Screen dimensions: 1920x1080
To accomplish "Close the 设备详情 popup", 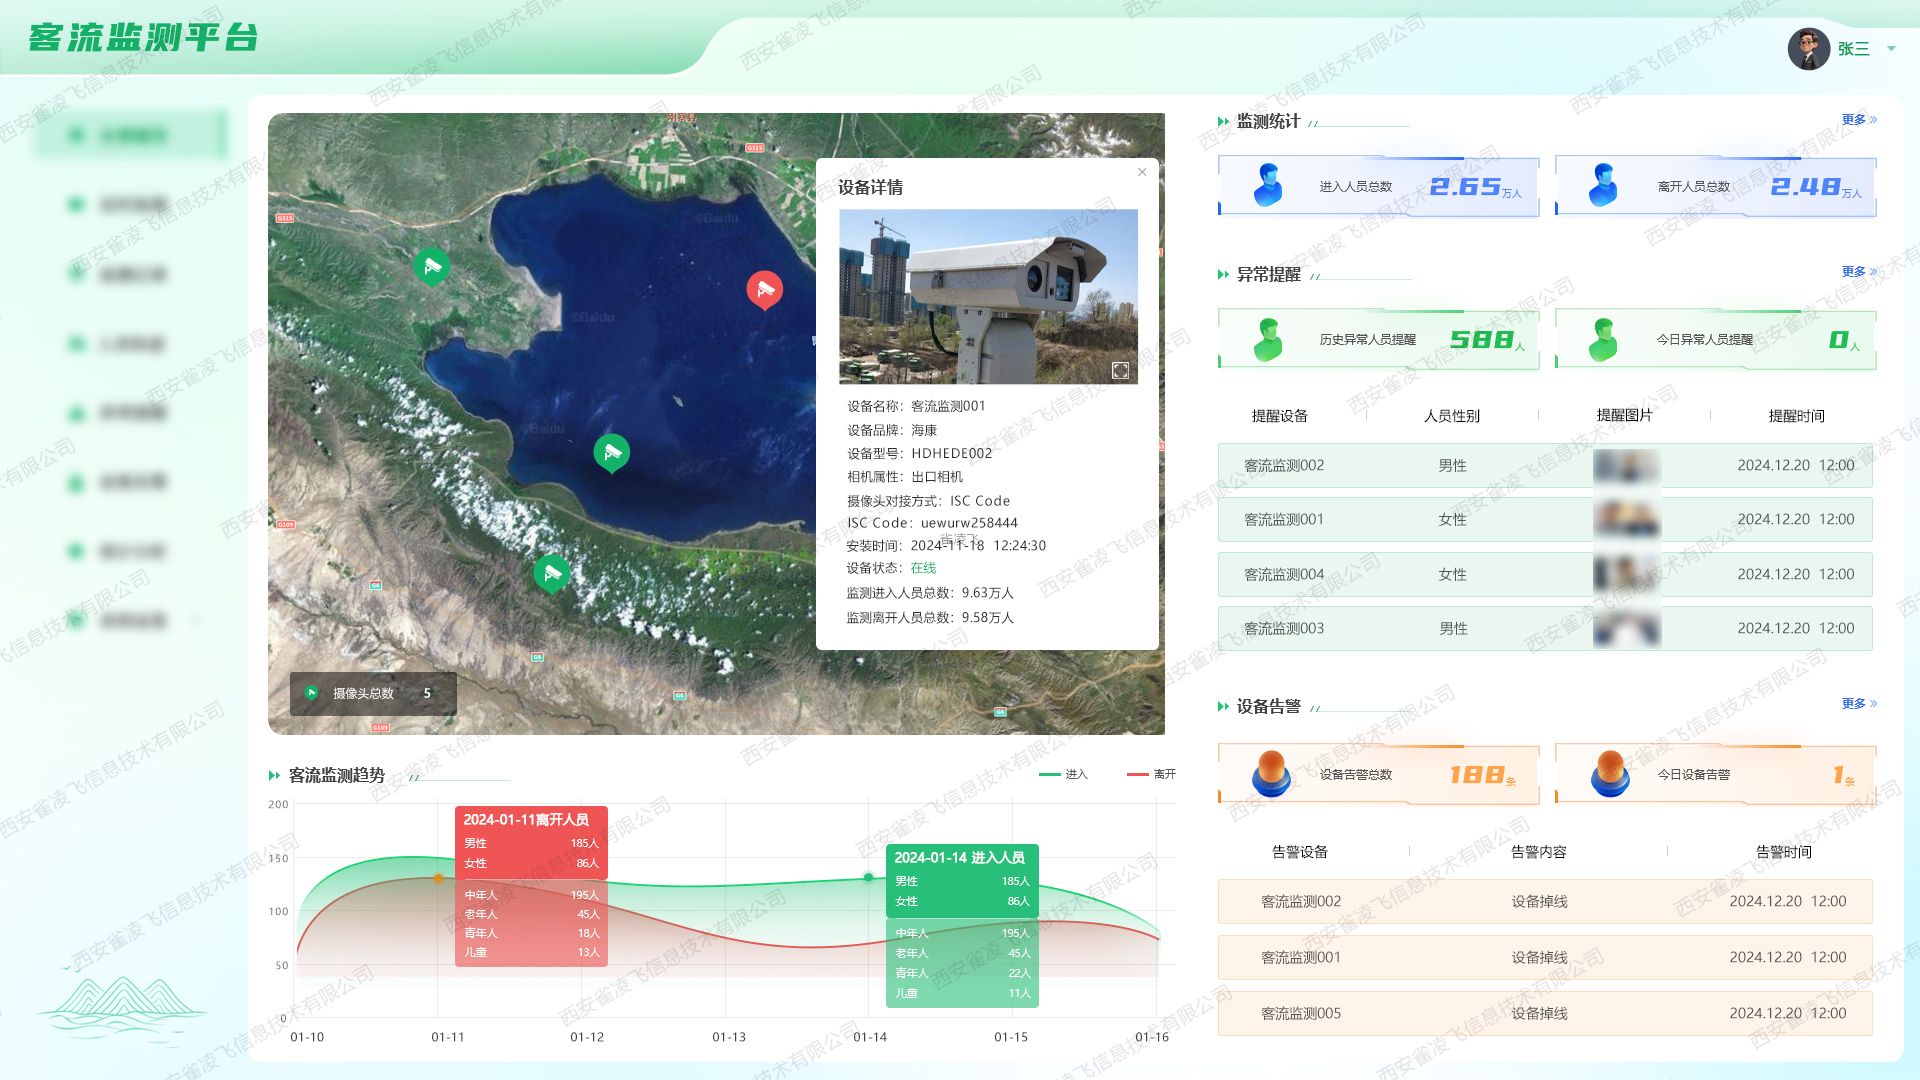I will point(1142,172).
